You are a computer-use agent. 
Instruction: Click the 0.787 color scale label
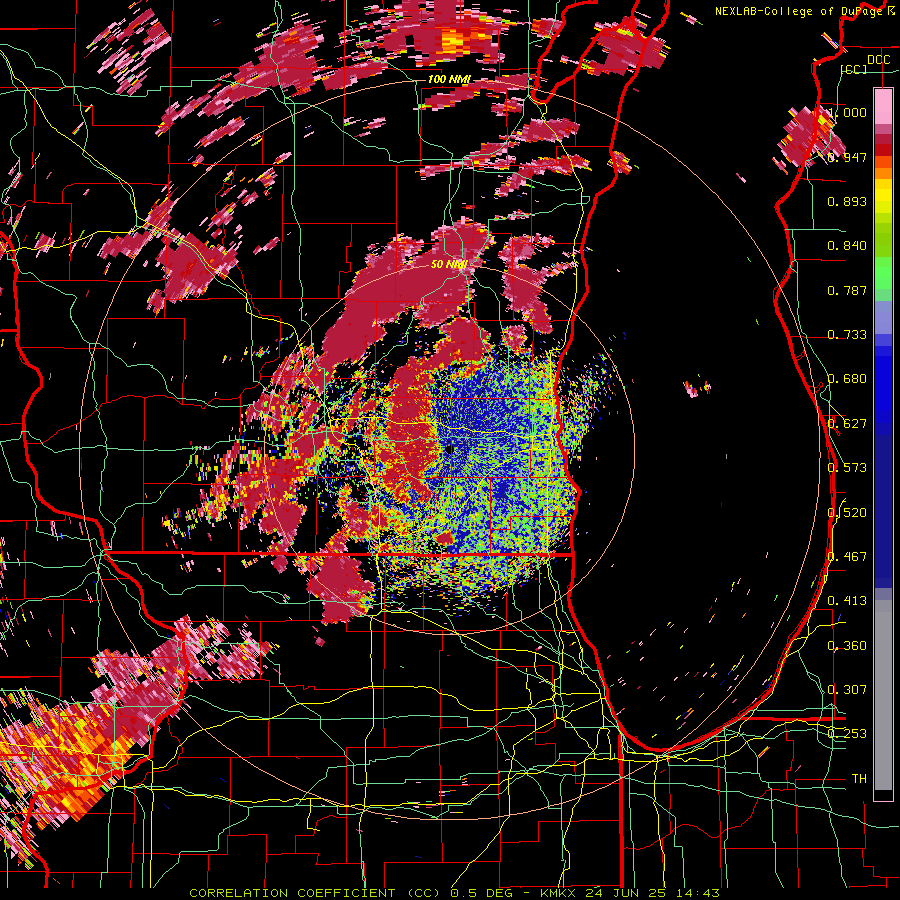click(847, 290)
